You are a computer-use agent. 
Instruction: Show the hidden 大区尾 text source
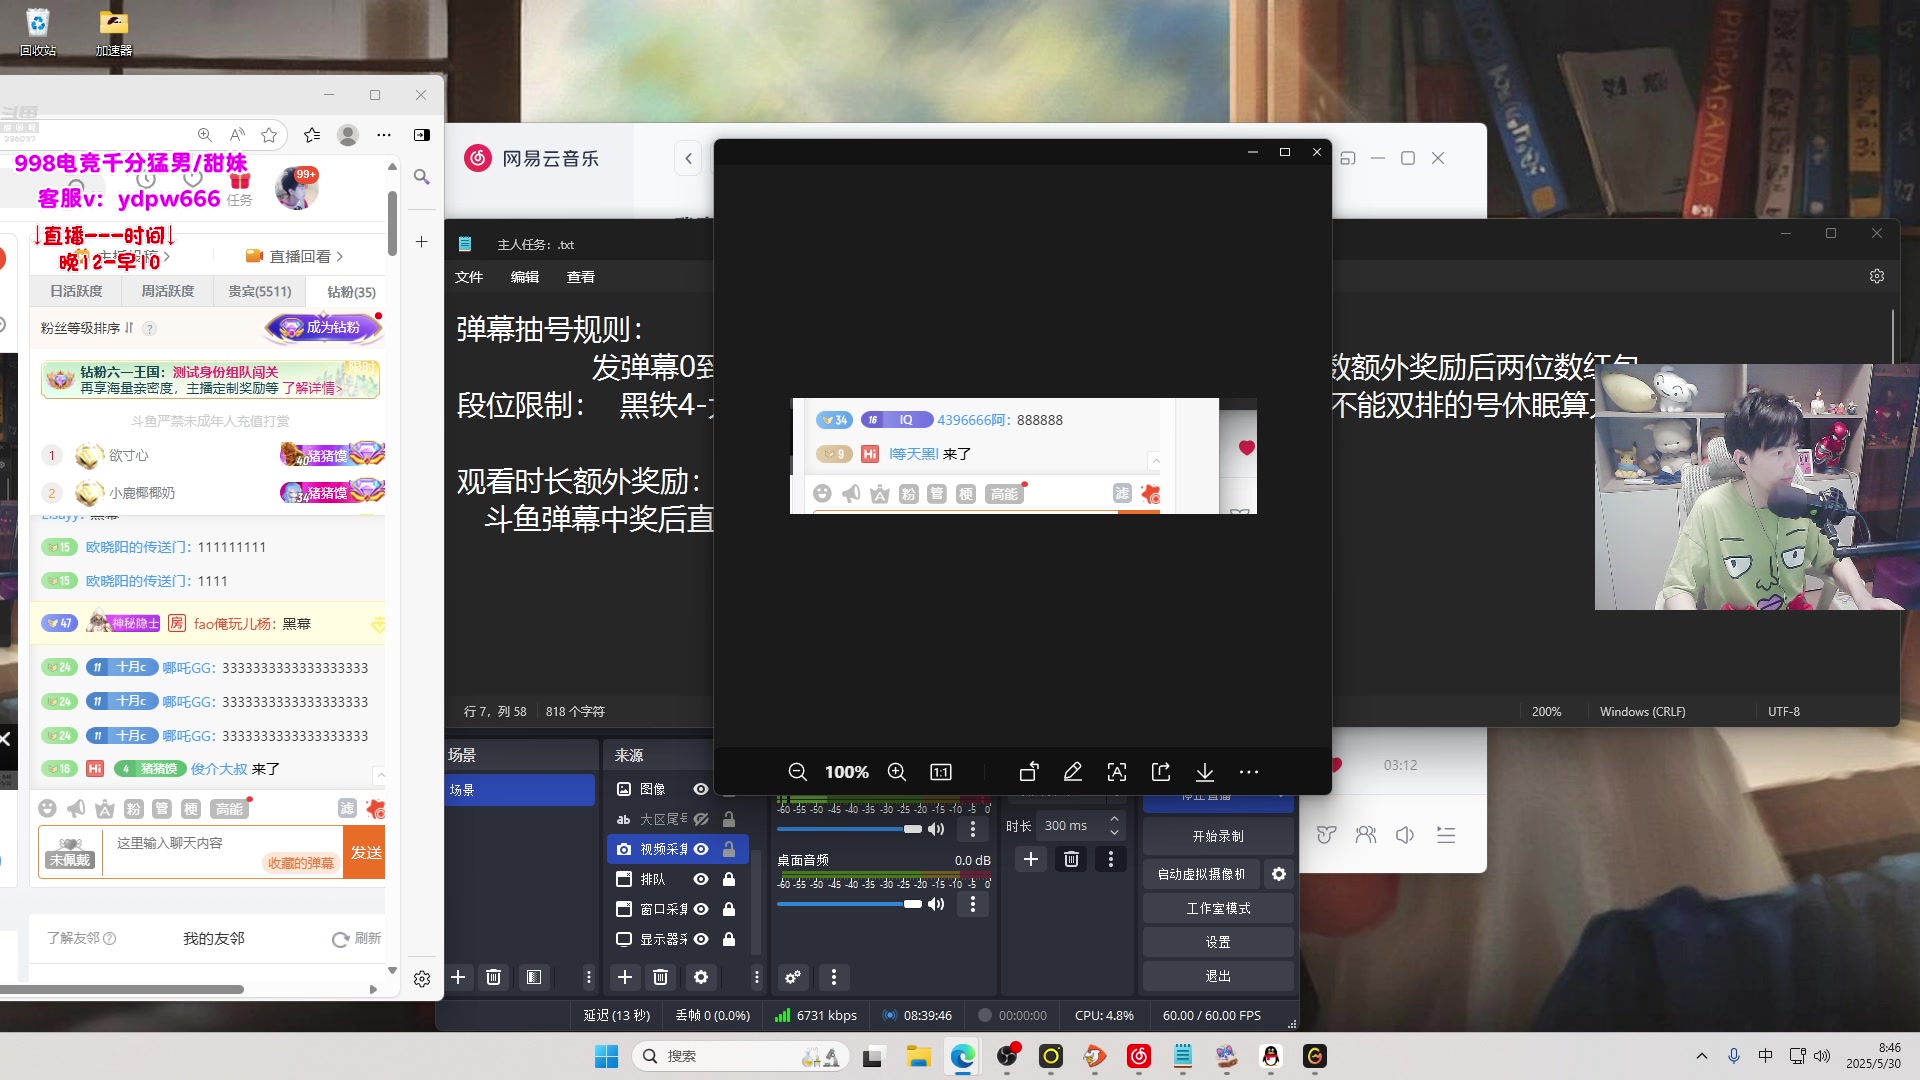coord(701,819)
